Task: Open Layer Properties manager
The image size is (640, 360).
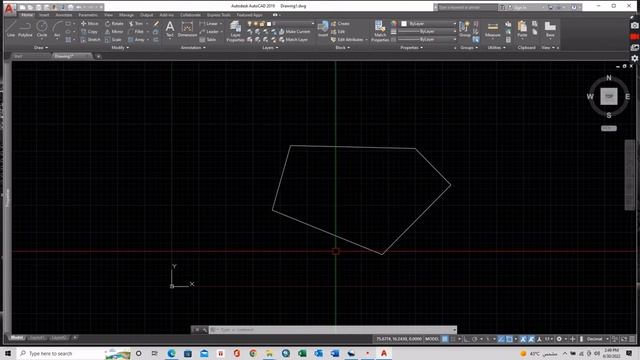Action: pos(236,31)
